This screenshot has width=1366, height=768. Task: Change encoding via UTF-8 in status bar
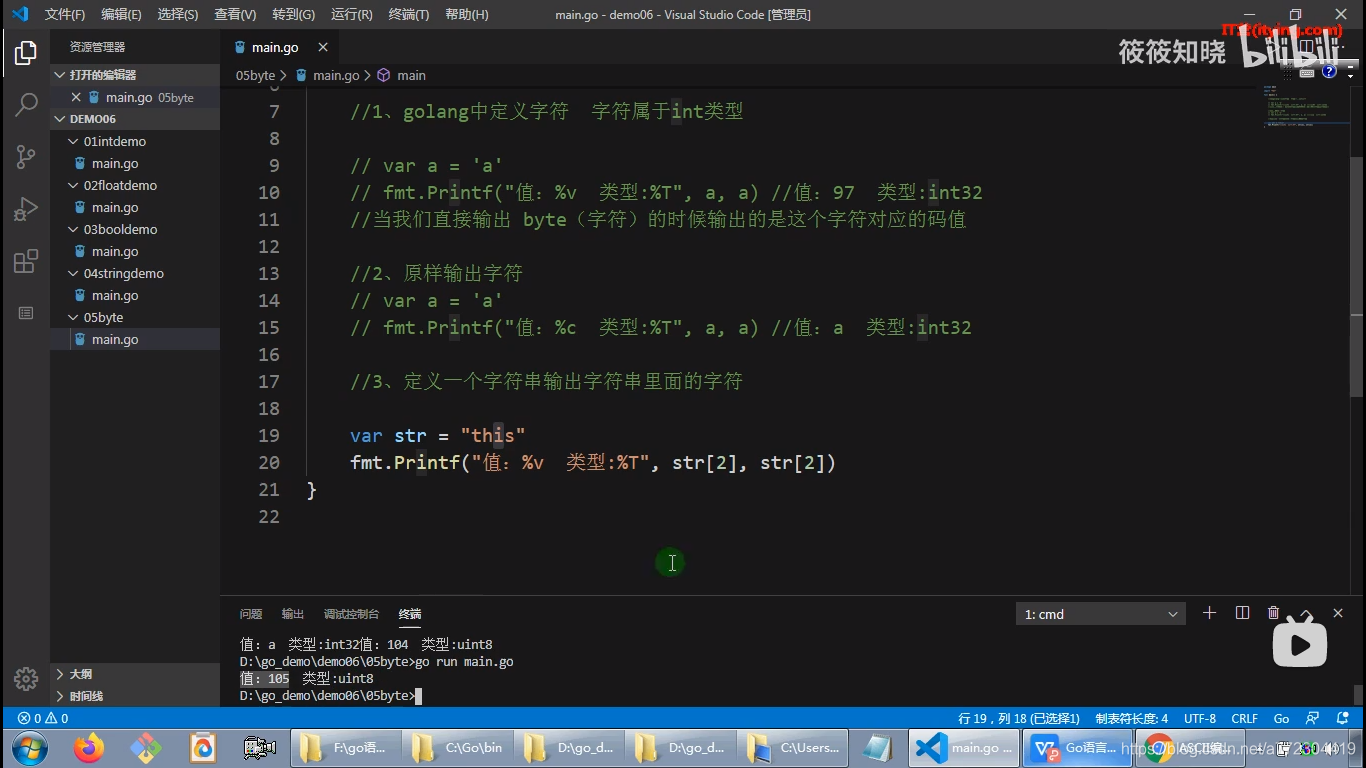point(1200,718)
